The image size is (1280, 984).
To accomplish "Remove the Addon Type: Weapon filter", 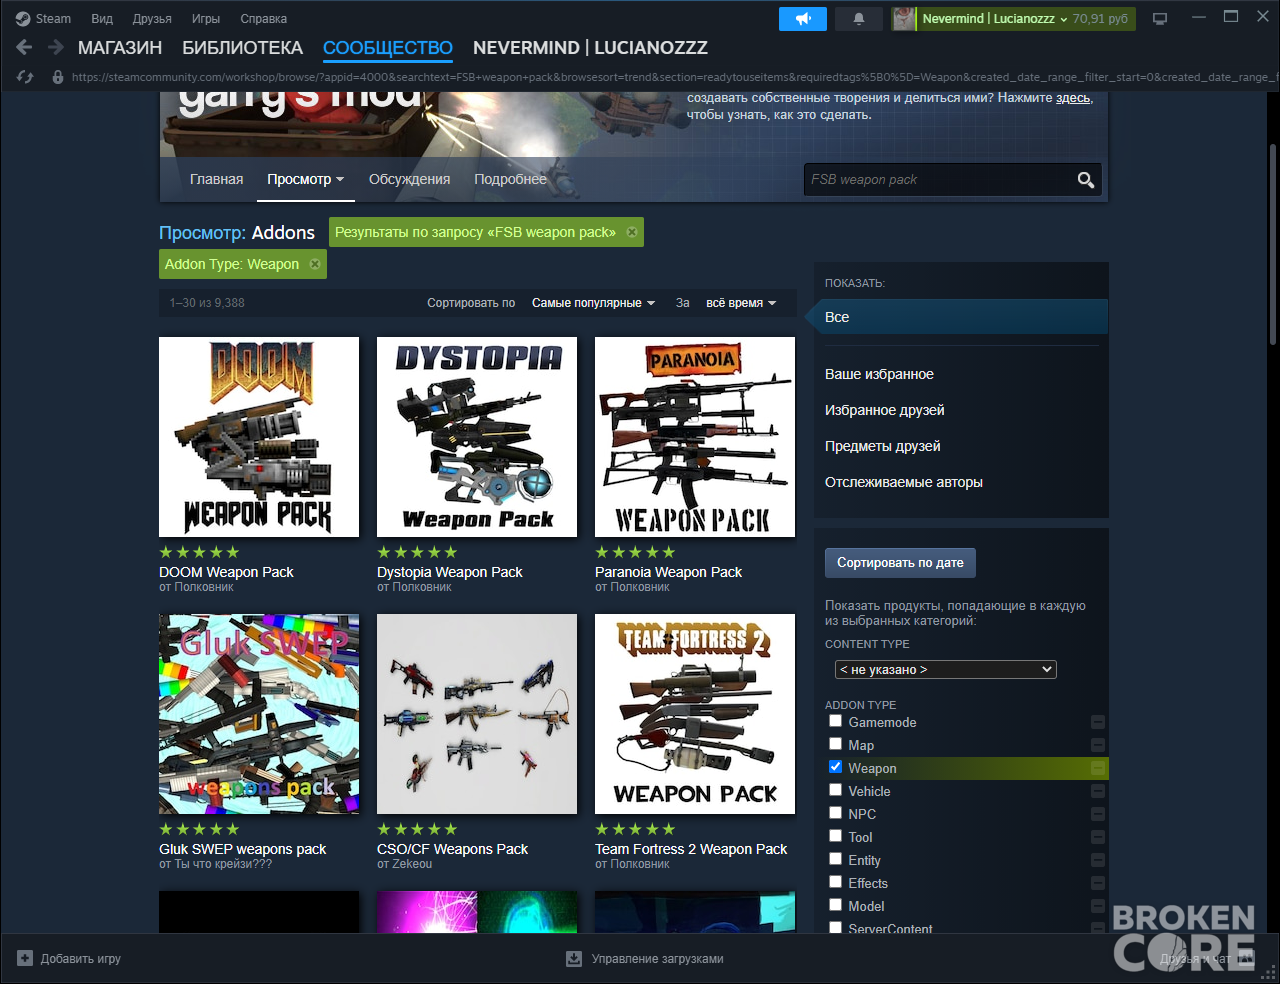I will (x=315, y=264).
